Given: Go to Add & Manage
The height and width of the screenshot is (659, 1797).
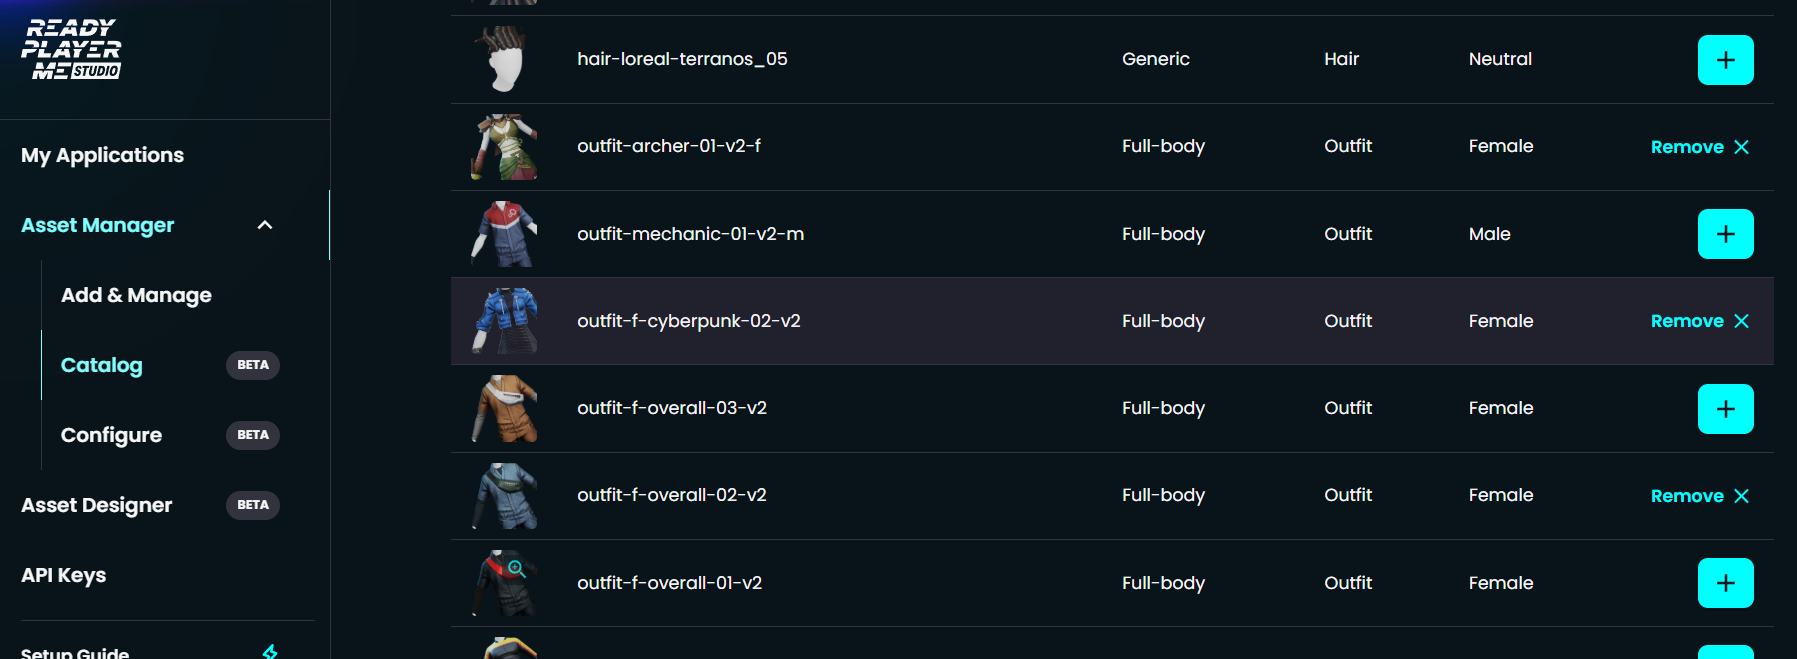Looking at the screenshot, I should click(x=136, y=295).
